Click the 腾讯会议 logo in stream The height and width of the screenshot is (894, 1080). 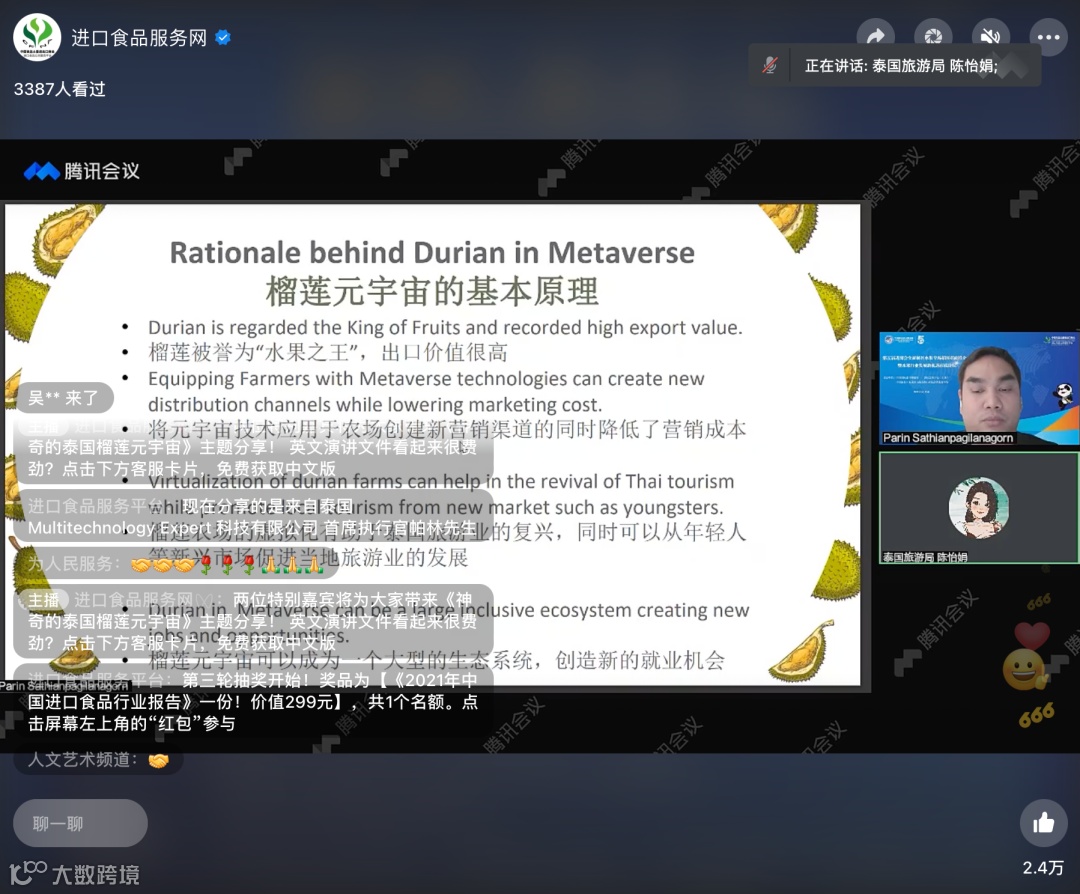tap(82, 171)
